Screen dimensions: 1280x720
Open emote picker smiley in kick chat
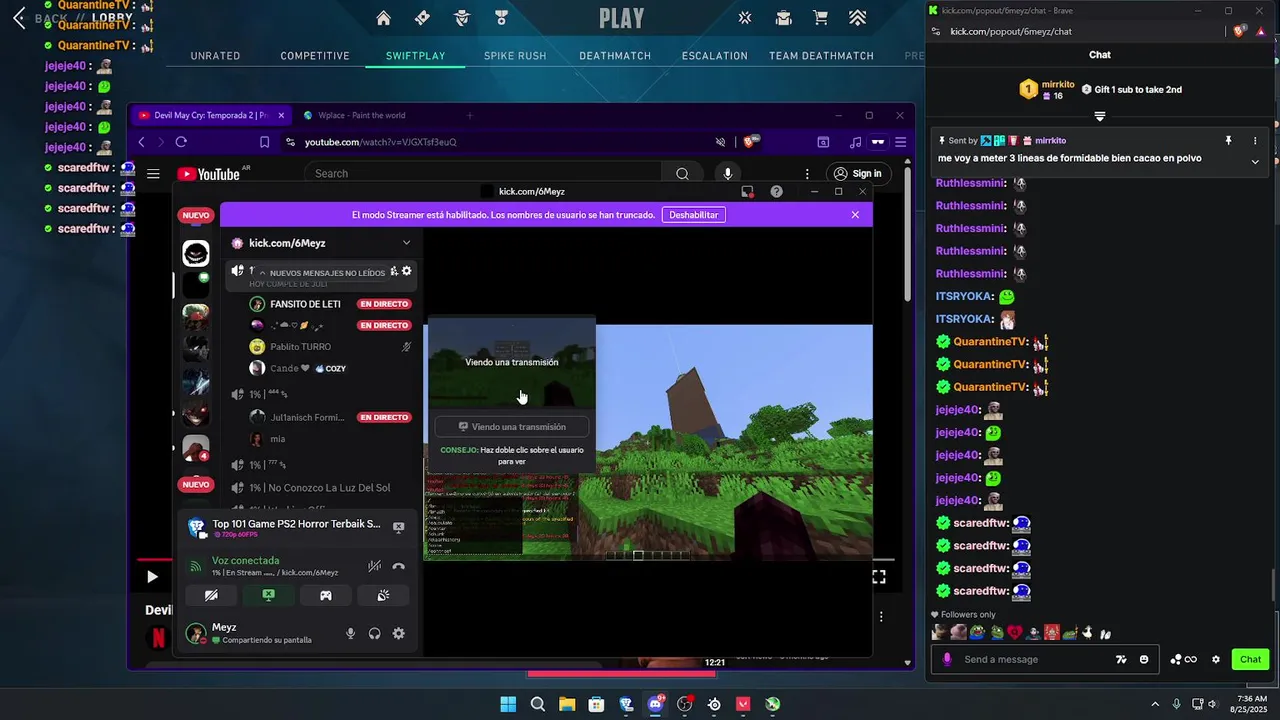1144,659
